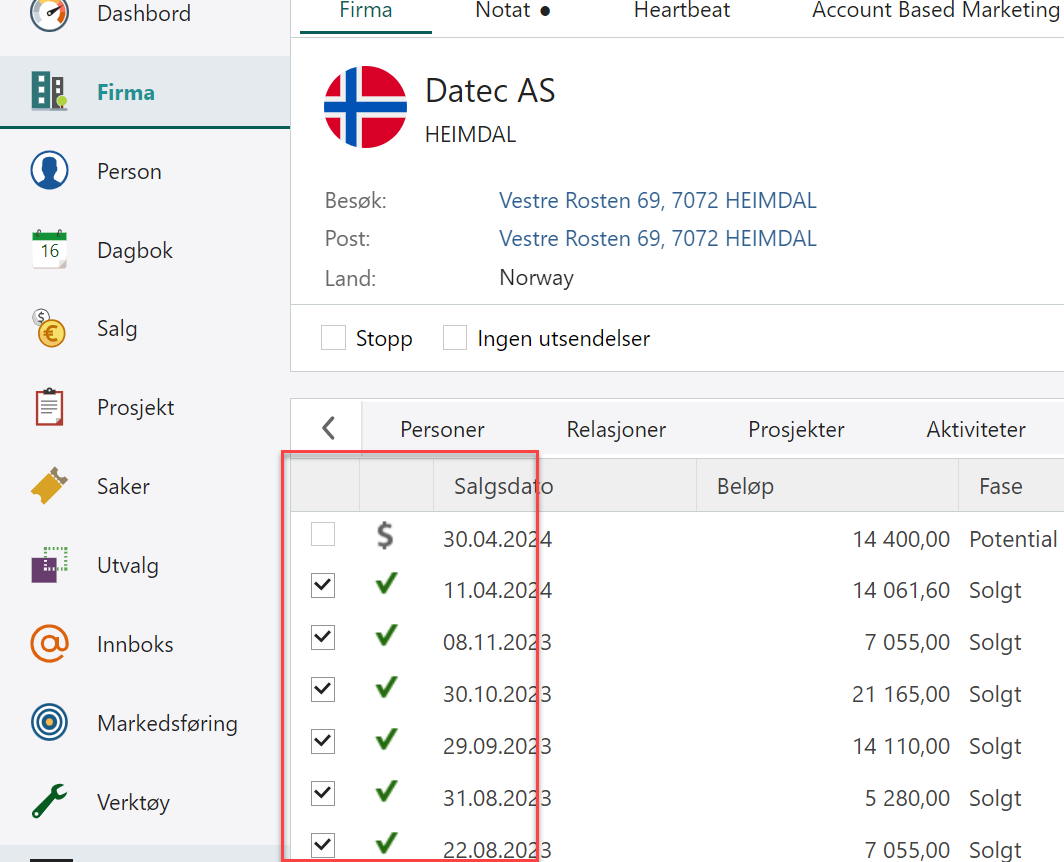Click the Saker ticket icon
Screen dimensions: 1064x862
tap(50, 487)
